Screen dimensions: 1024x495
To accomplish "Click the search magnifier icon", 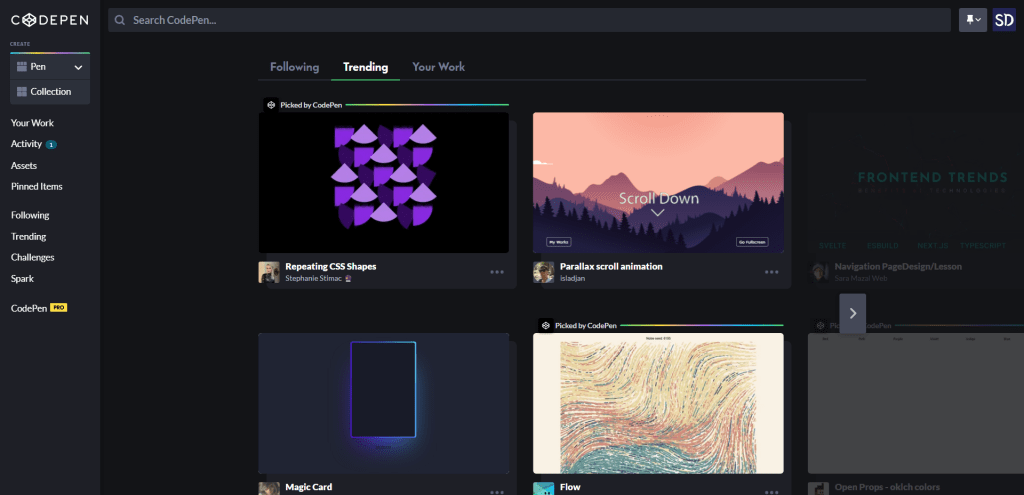I will [x=120, y=20].
